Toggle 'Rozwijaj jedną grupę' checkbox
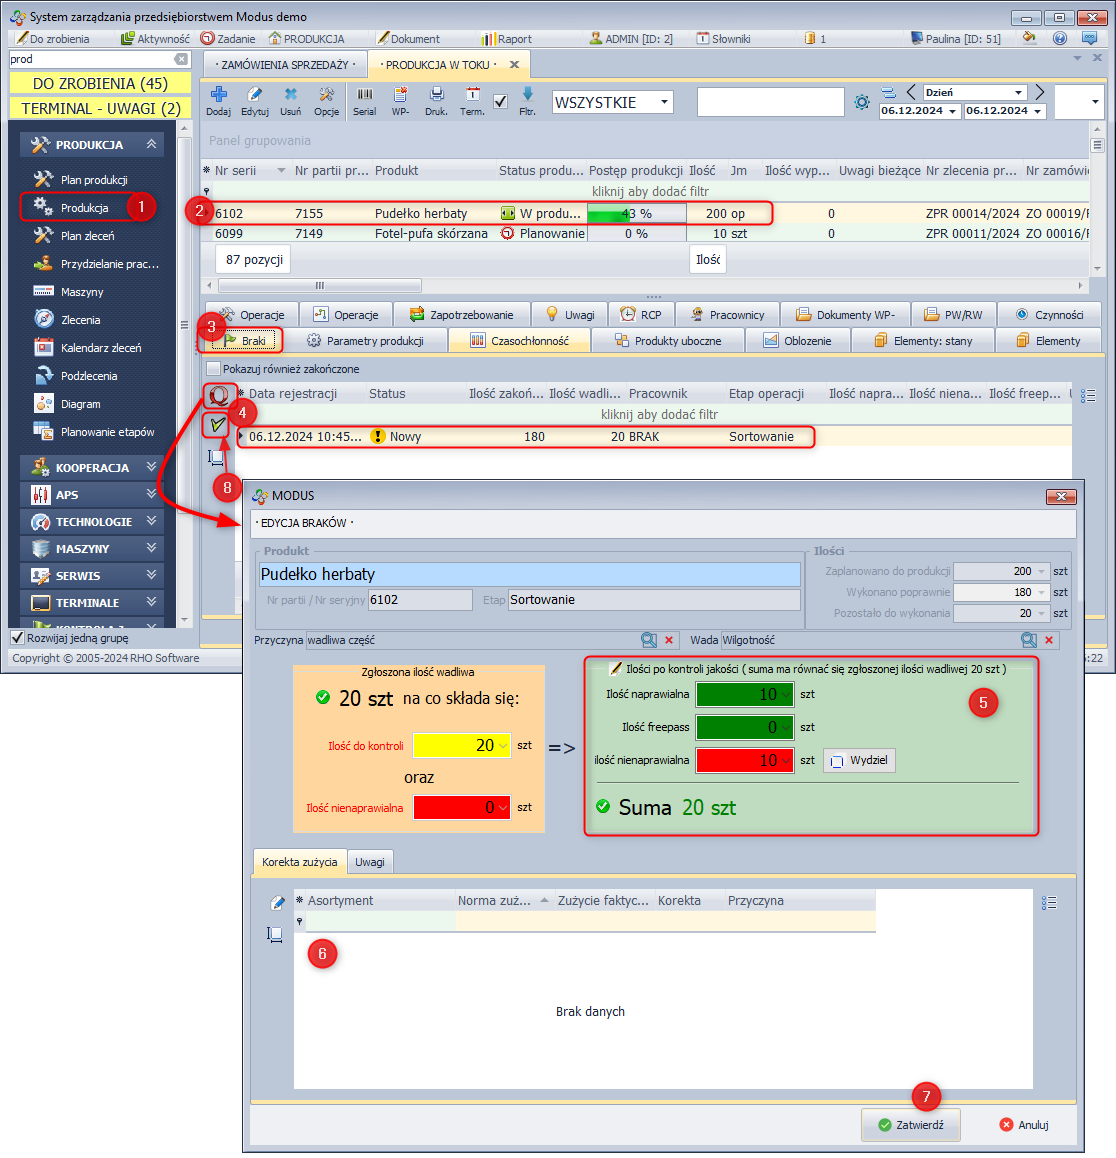 [17, 638]
